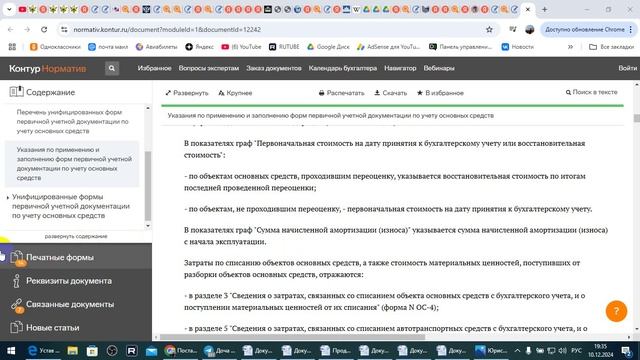
Task: Open почта маил bookmark
Action: coord(108,47)
